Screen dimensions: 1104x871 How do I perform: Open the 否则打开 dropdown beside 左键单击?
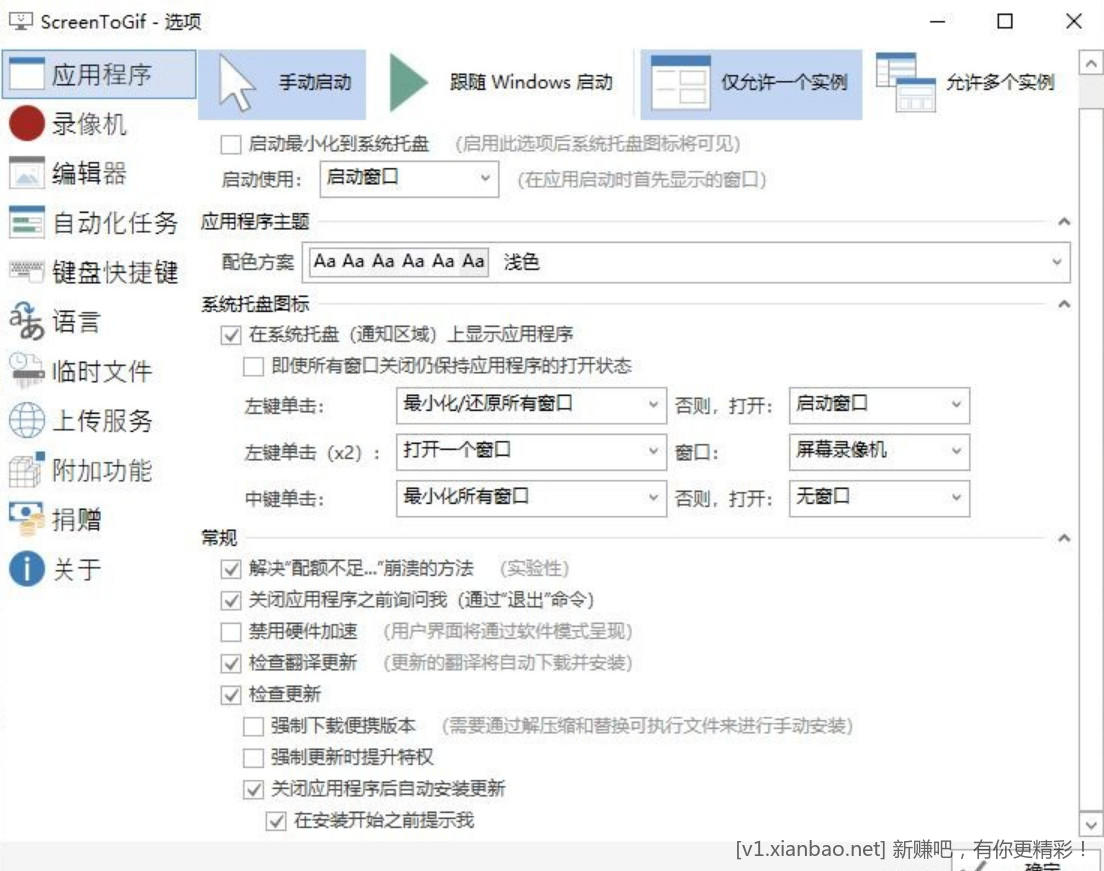pyautogui.click(x=879, y=405)
